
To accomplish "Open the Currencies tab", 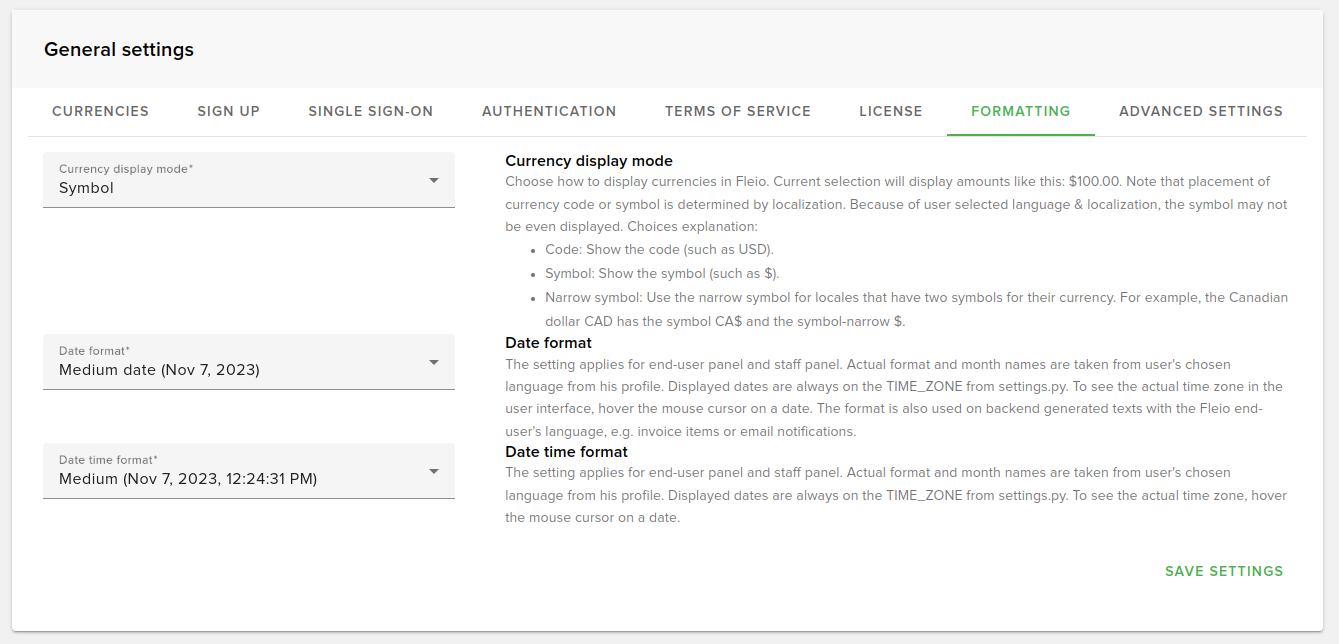I will click(100, 111).
